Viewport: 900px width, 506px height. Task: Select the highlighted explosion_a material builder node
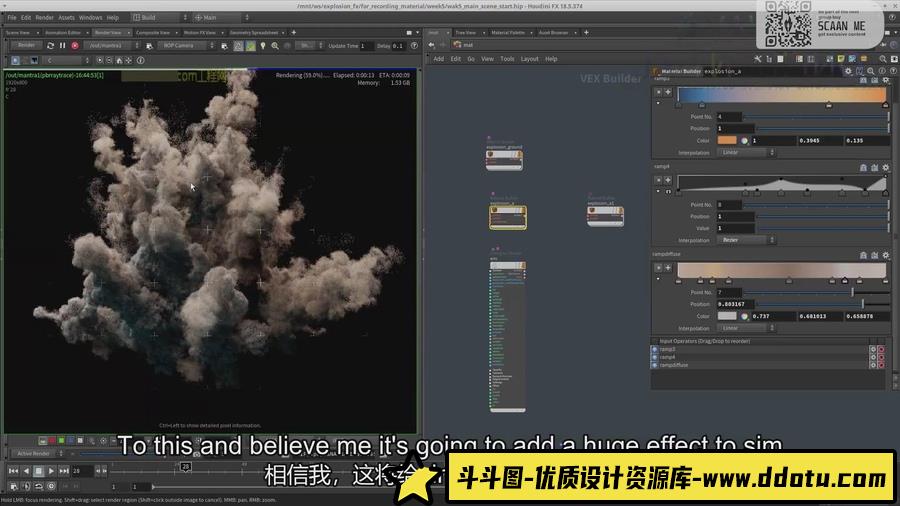click(x=507, y=217)
